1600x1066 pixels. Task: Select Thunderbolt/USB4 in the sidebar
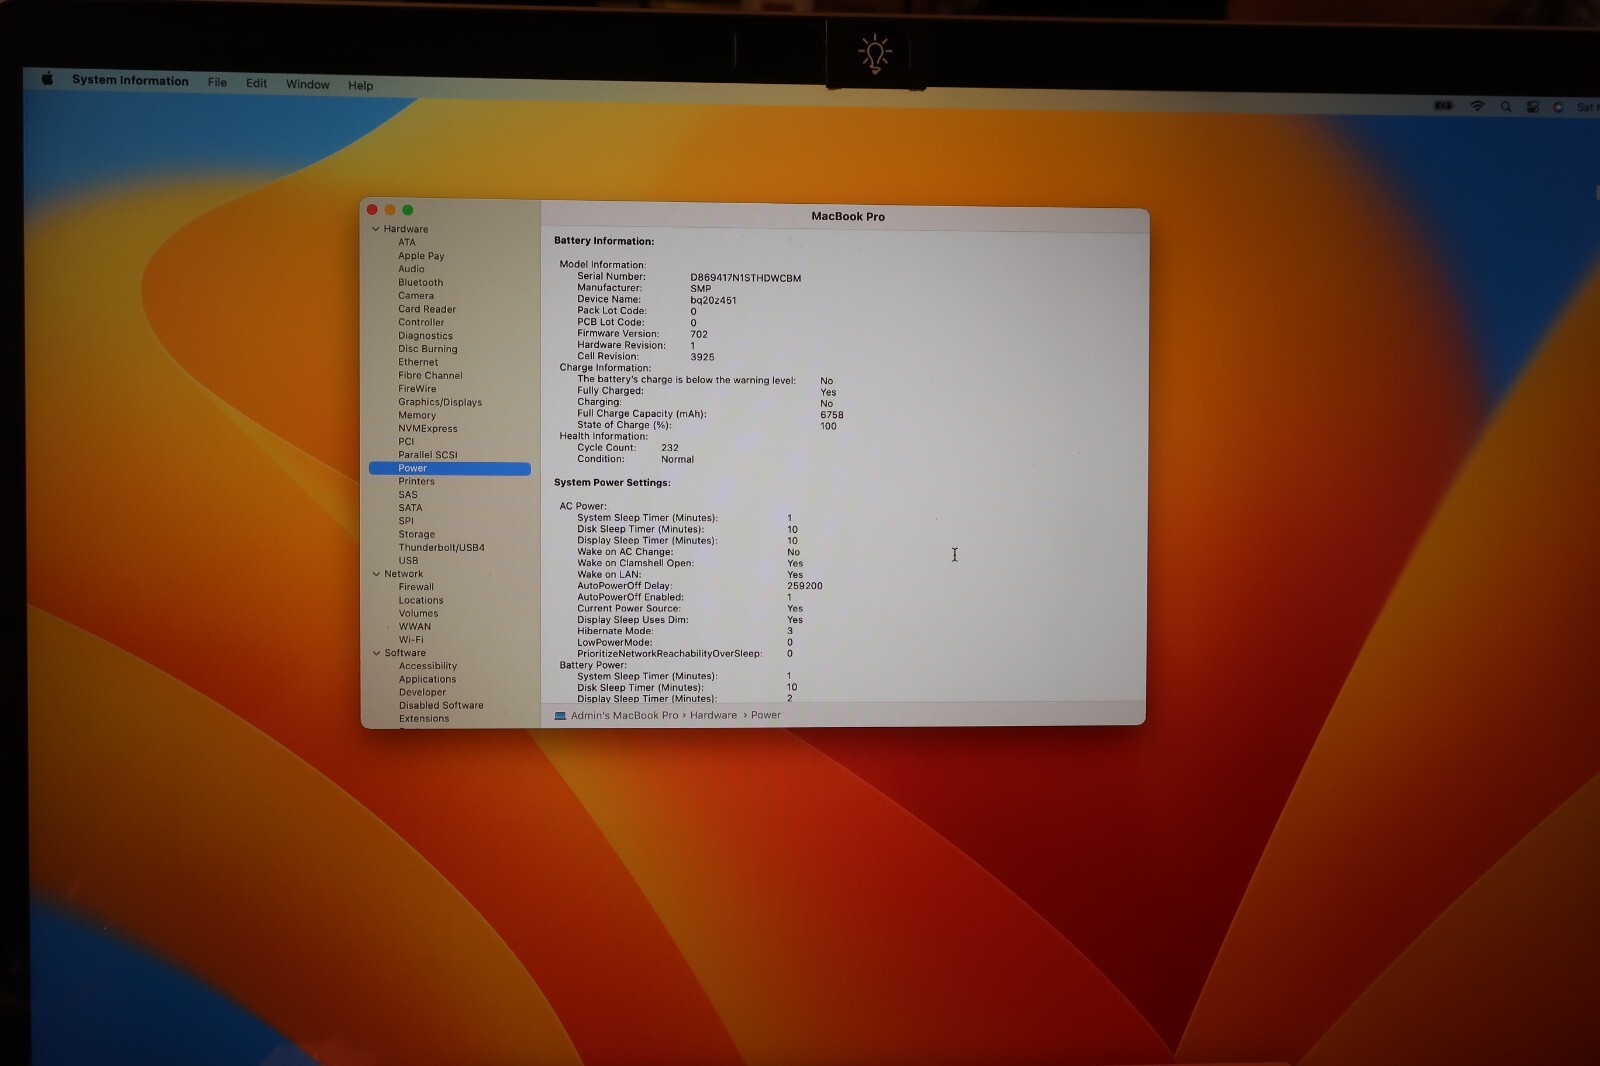coord(442,547)
